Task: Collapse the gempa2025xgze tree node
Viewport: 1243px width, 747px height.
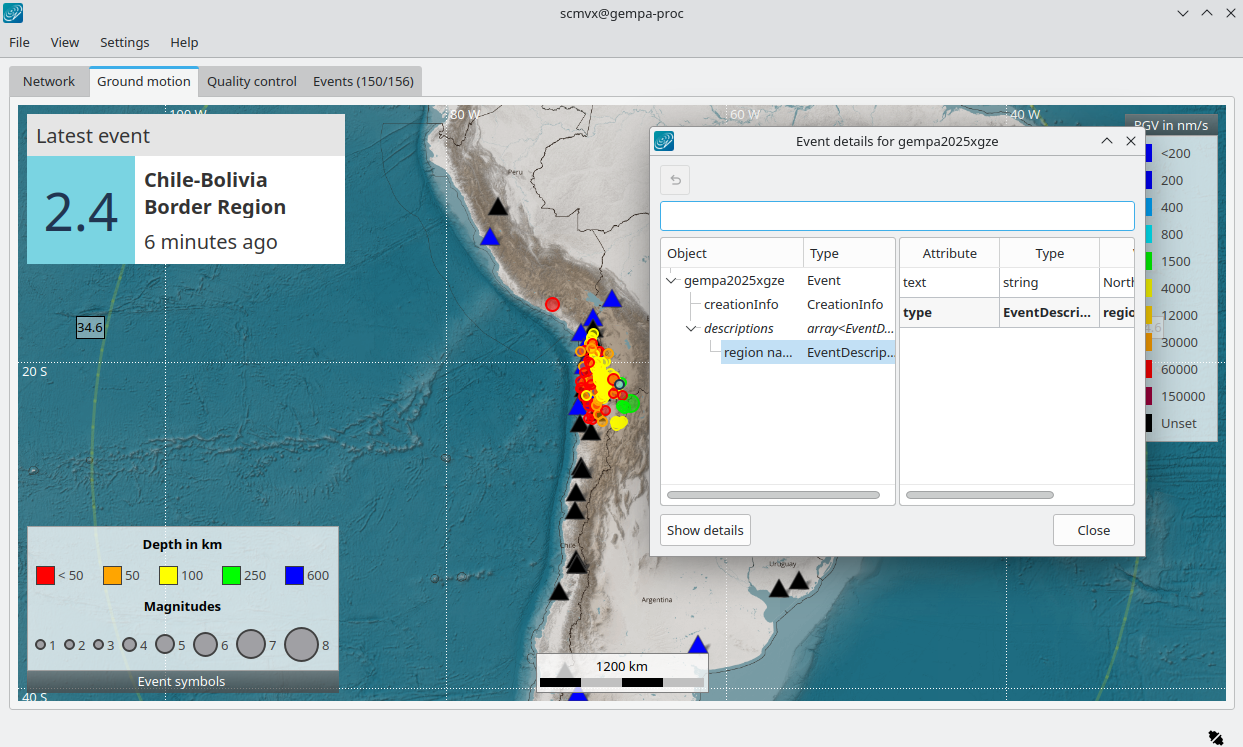Action: [x=672, y=281]
